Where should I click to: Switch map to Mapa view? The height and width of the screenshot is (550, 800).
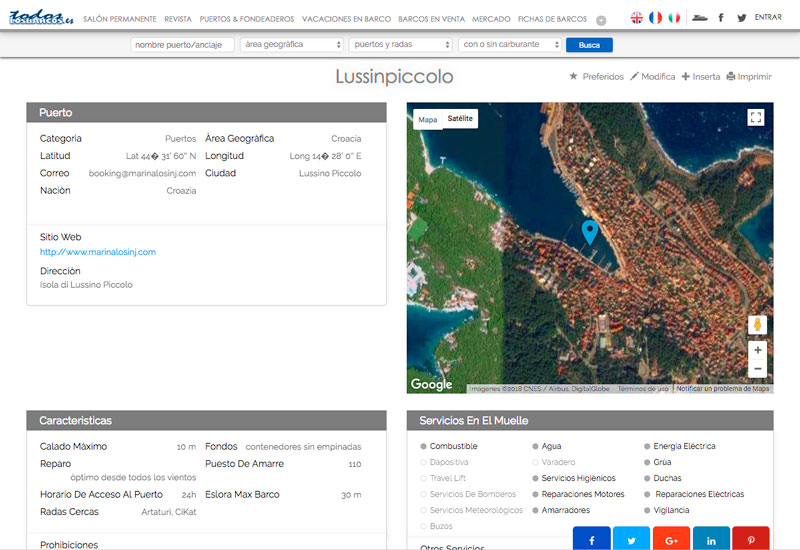coord(428,119)
